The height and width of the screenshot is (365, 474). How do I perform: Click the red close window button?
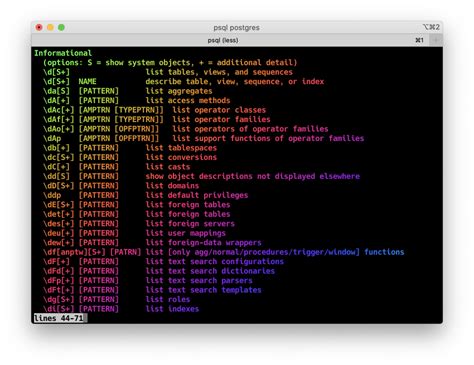(x=39, y=27)
